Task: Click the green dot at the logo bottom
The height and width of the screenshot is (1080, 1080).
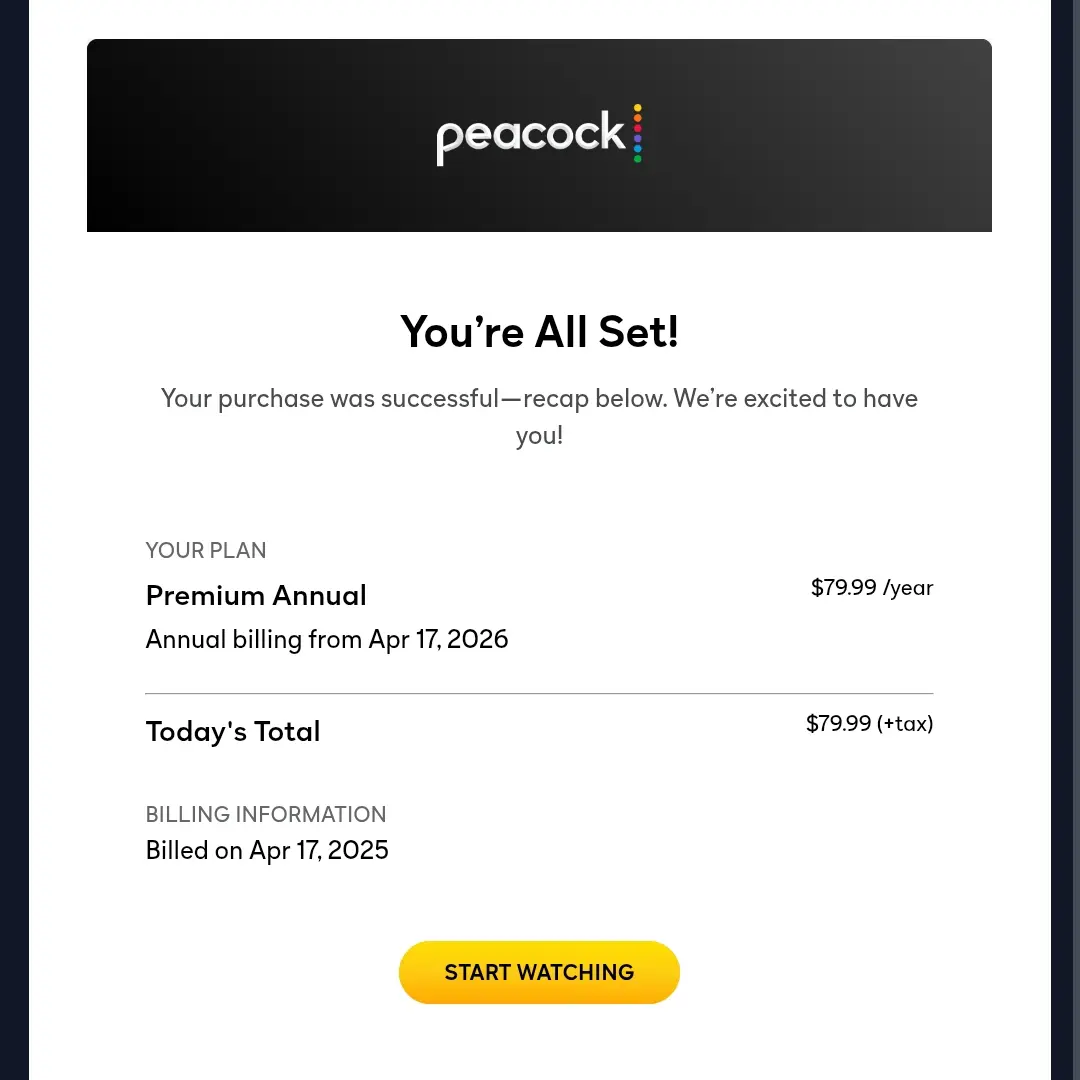Action: point(638,159)
